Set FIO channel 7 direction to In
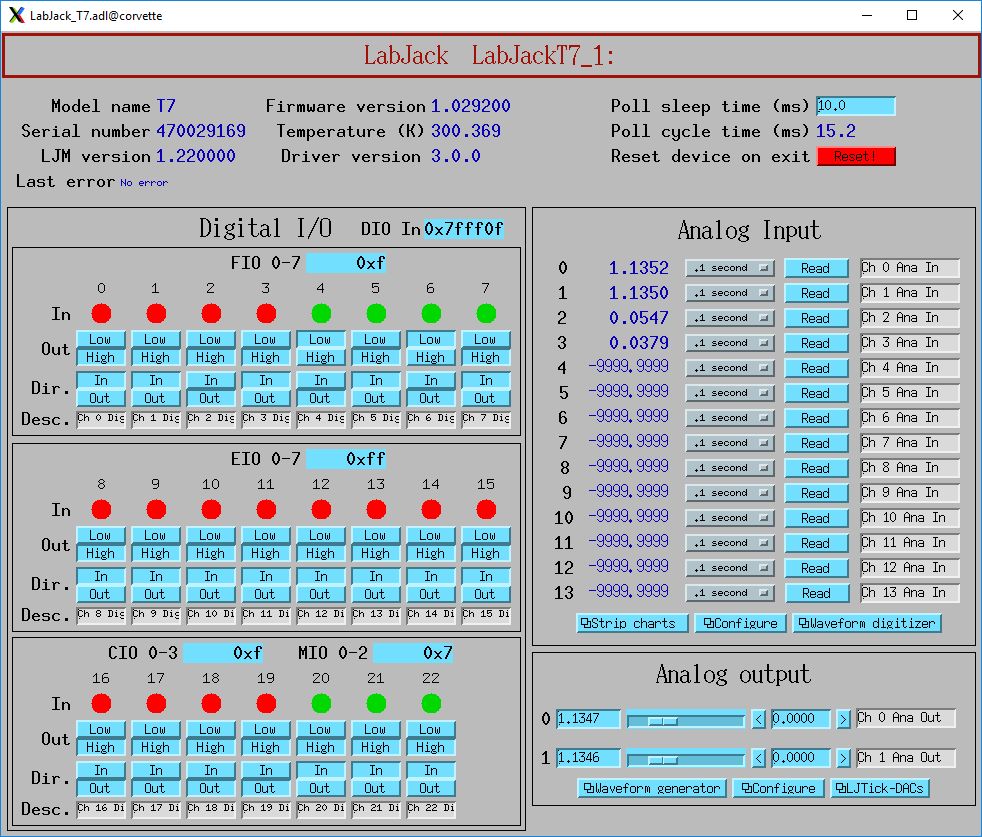This screenshot has height=837, width=982. [485, 380]
